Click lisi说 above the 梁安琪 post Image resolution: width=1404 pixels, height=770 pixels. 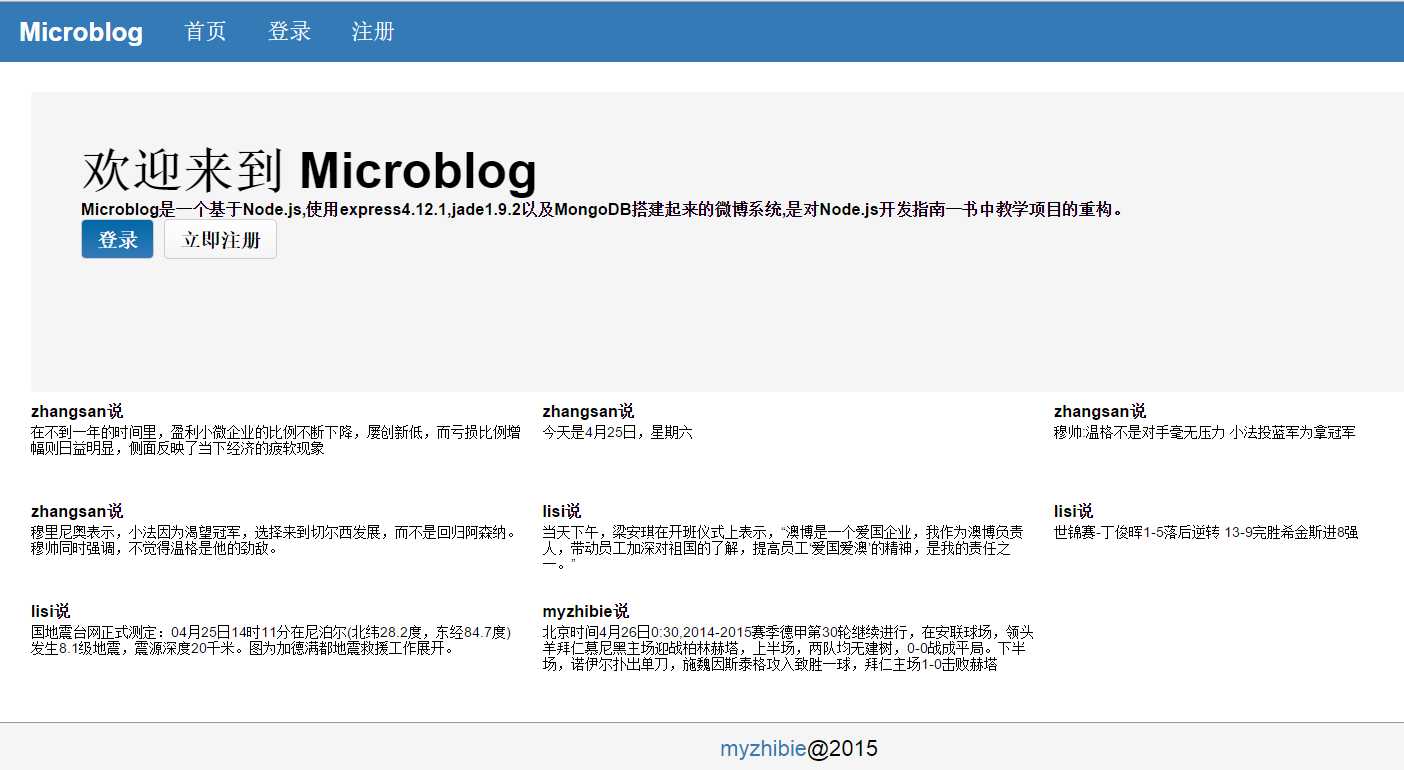(x=562, y=511)
